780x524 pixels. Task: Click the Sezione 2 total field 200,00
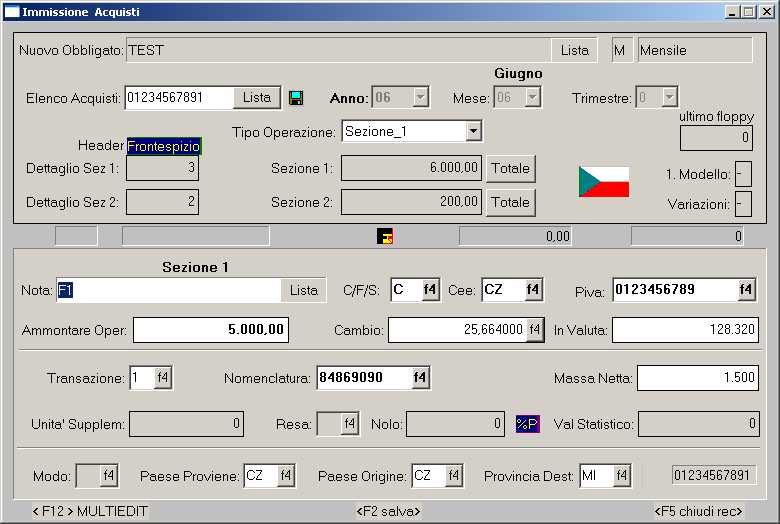(411, 202)
